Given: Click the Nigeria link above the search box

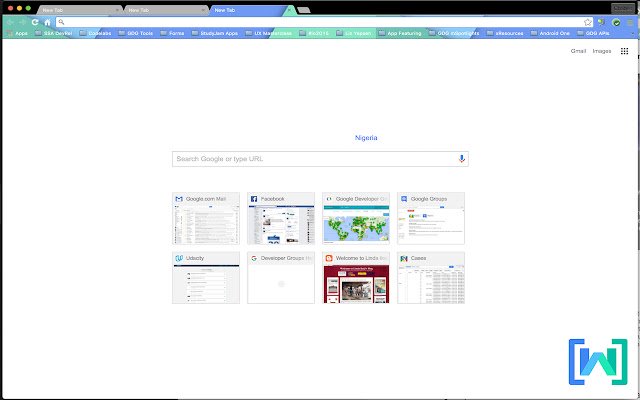Looking at the screenshot, I should coord(366,138).
